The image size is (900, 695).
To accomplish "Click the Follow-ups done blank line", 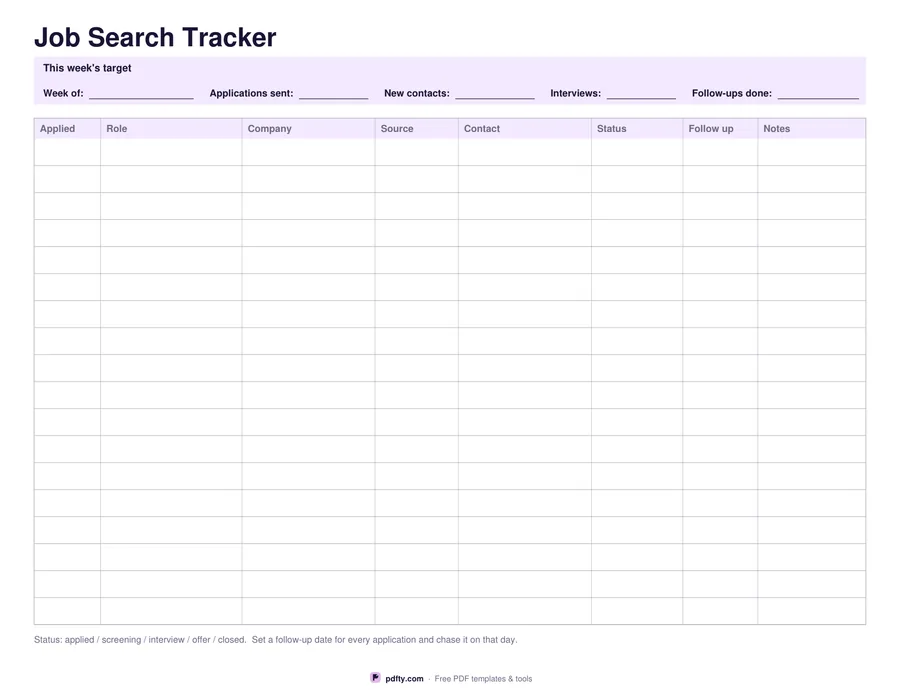I will click(x=818, y=94).
